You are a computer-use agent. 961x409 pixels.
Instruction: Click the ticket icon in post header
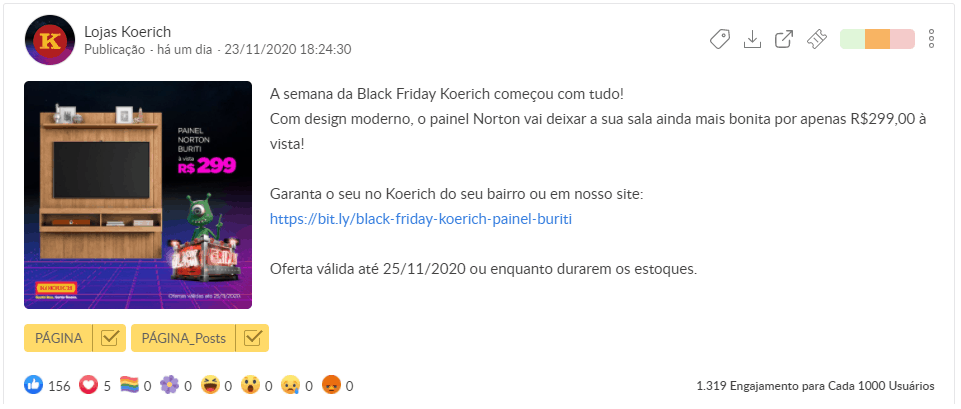point(817,39)
